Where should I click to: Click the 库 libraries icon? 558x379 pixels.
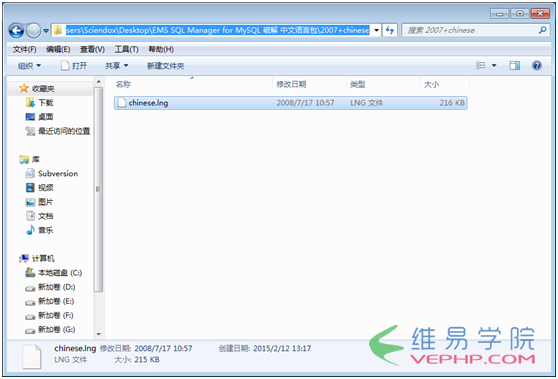[24, 159]
